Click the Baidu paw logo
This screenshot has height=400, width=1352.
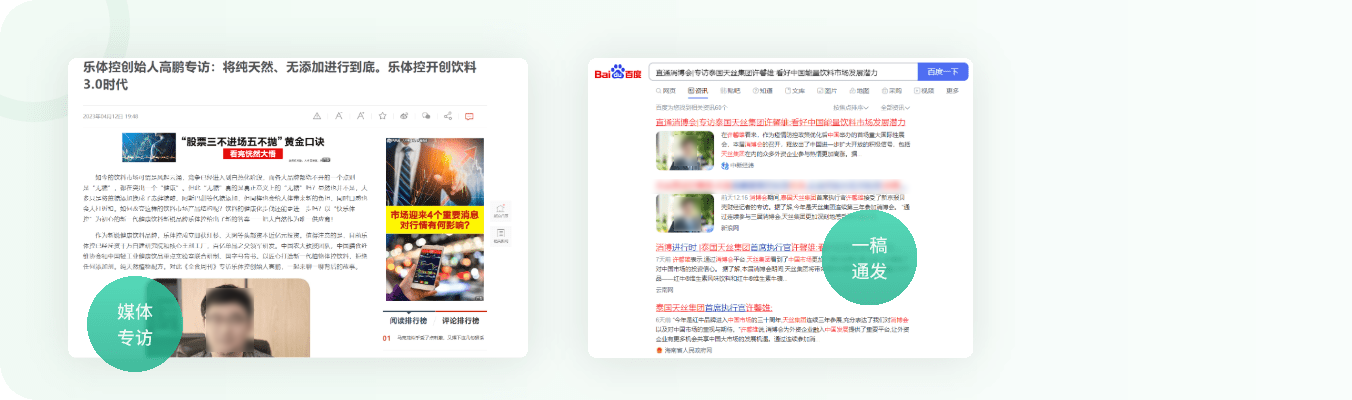click(618, 72)
